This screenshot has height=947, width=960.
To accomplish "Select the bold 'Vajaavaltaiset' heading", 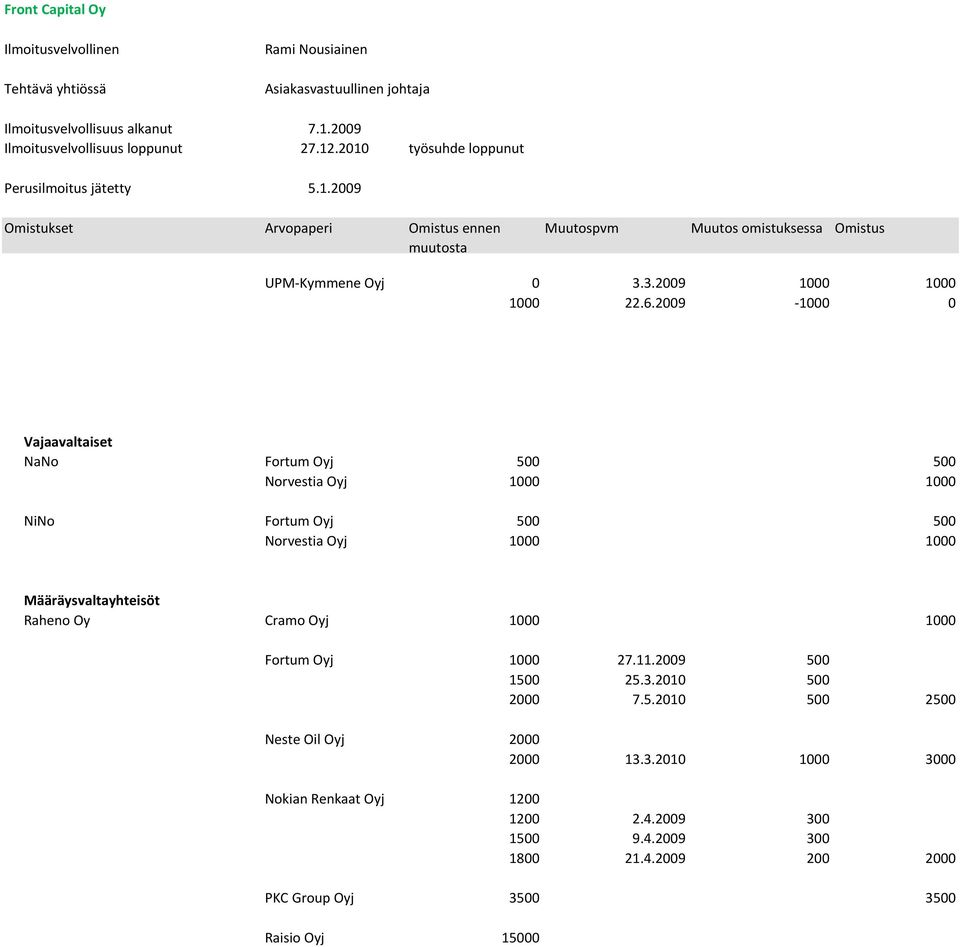I will [68, 442].
